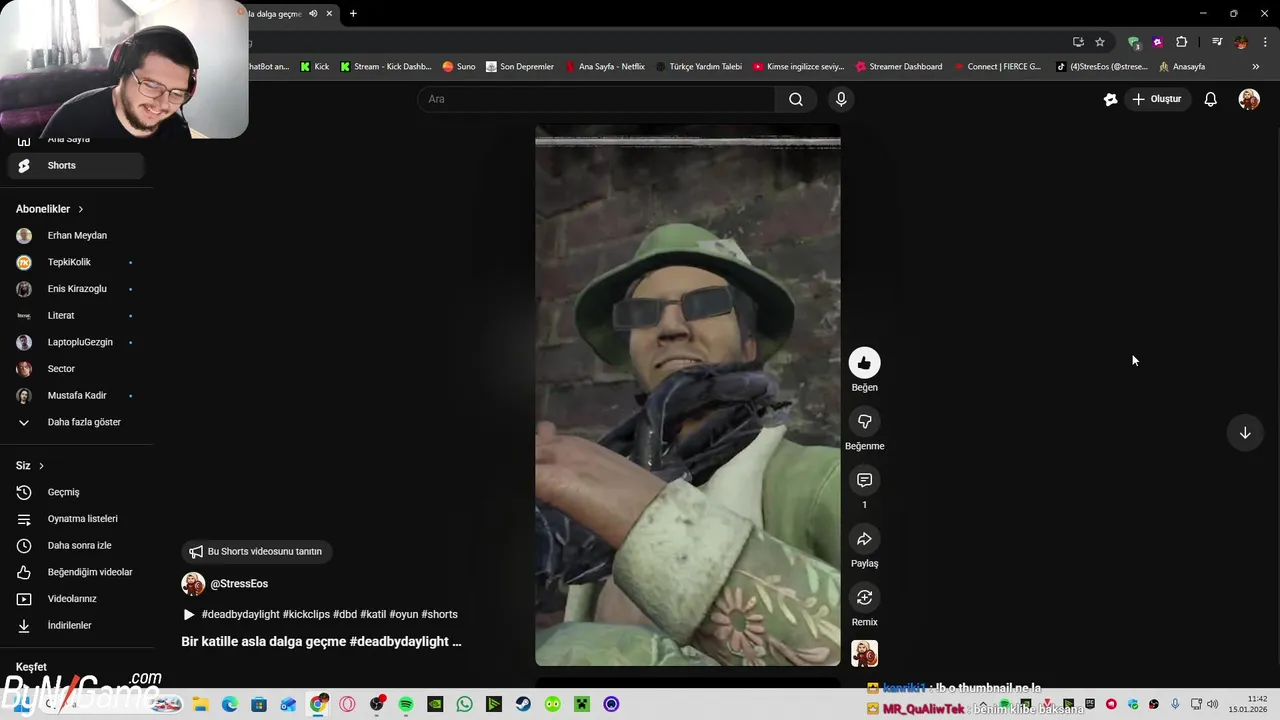Open Literat subscription
This screenshot has width=1280, height=720.
(76, 316)
